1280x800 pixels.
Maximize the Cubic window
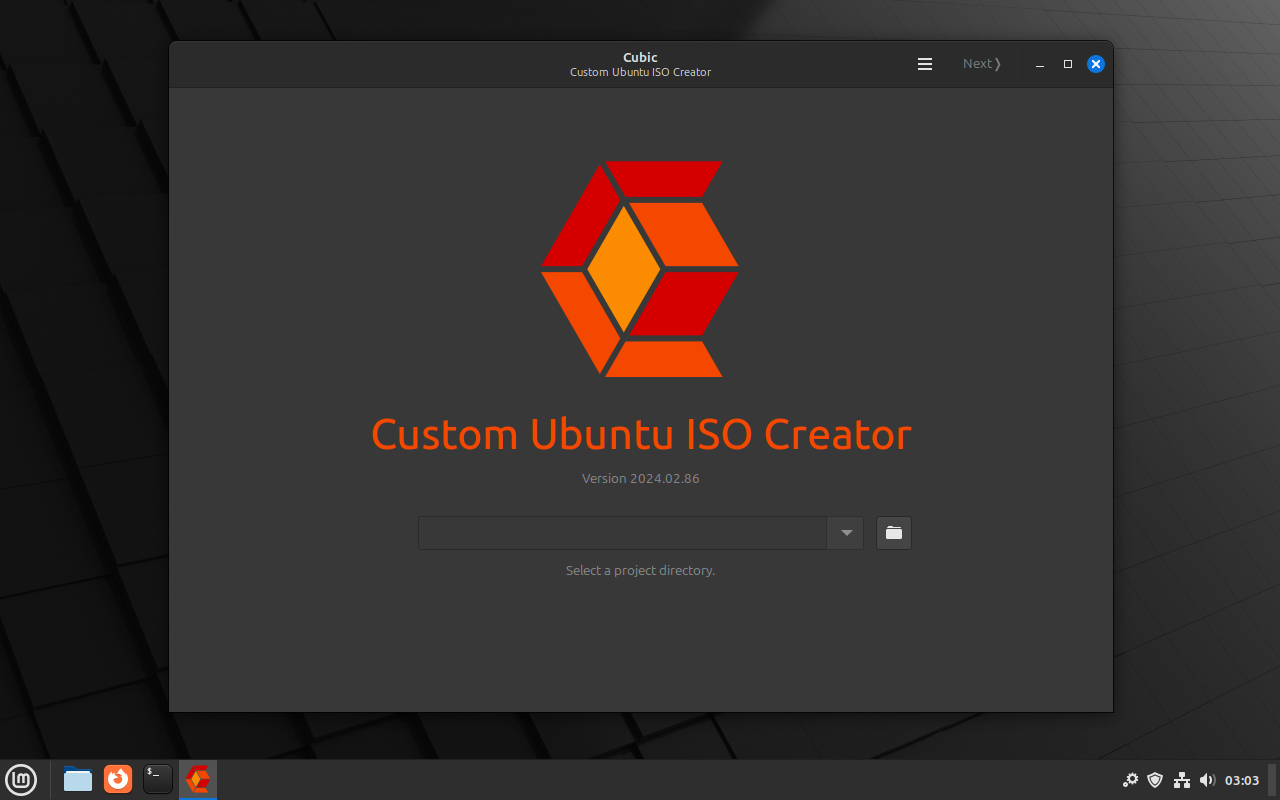(1068, 64)
